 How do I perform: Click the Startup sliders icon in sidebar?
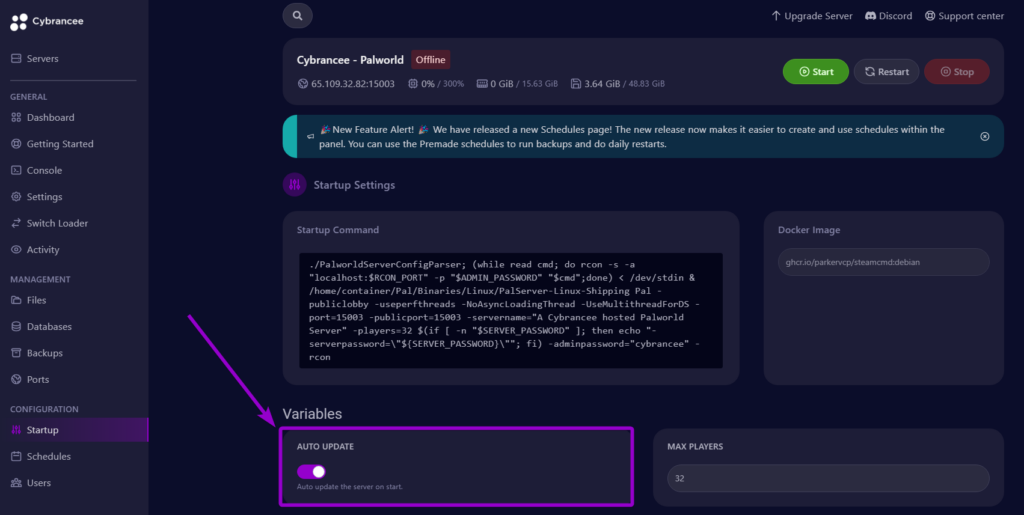16,430
